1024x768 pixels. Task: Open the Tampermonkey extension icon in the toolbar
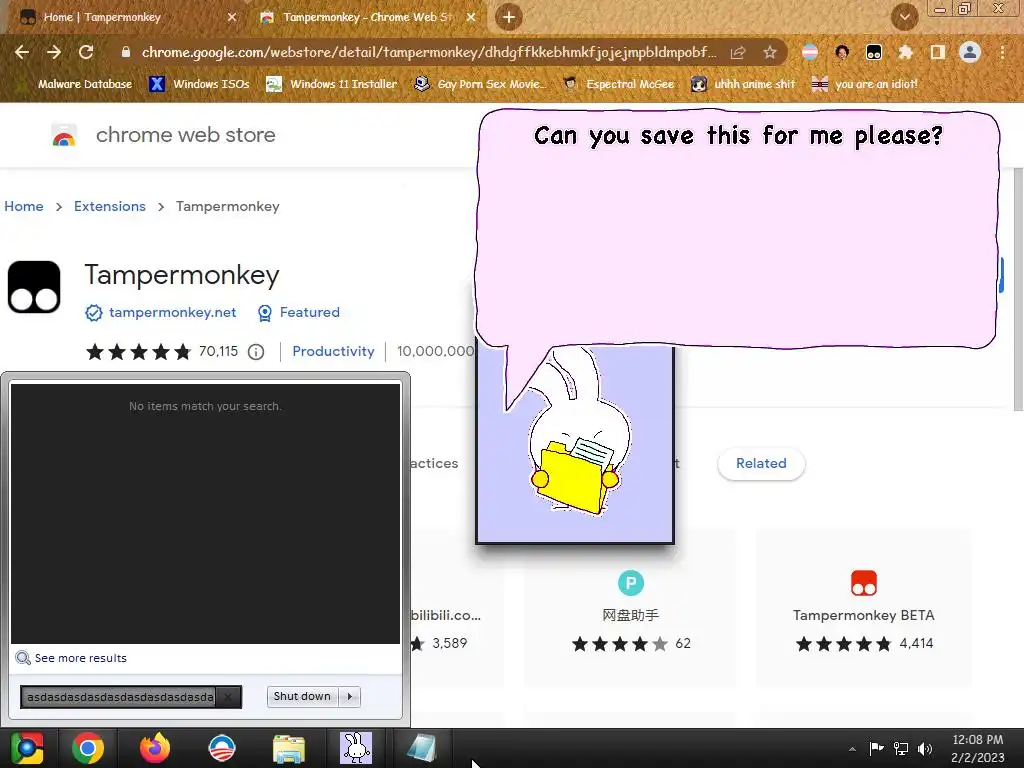click(x=874, y=52)
